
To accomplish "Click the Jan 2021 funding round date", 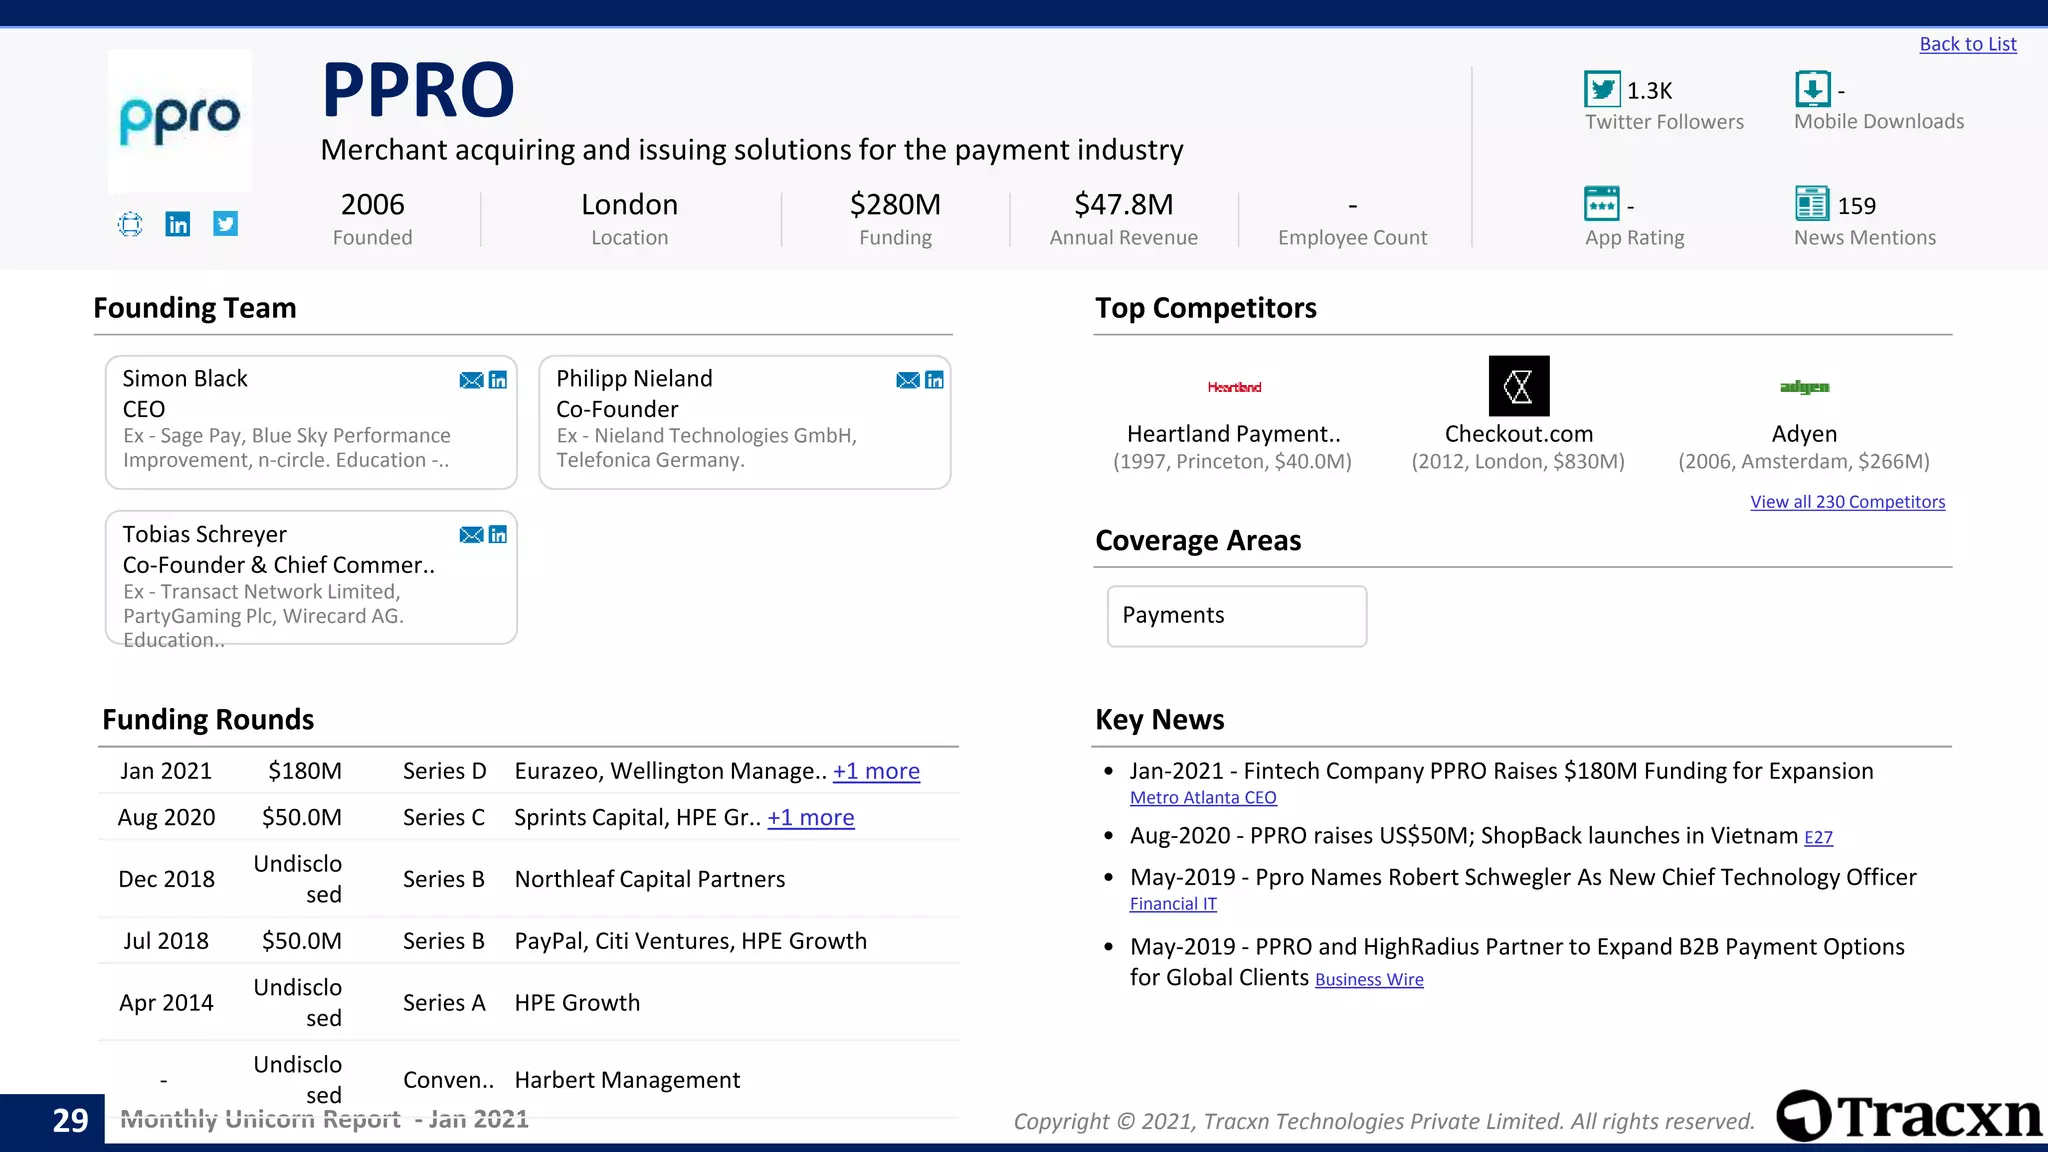I will click(166, 771).
